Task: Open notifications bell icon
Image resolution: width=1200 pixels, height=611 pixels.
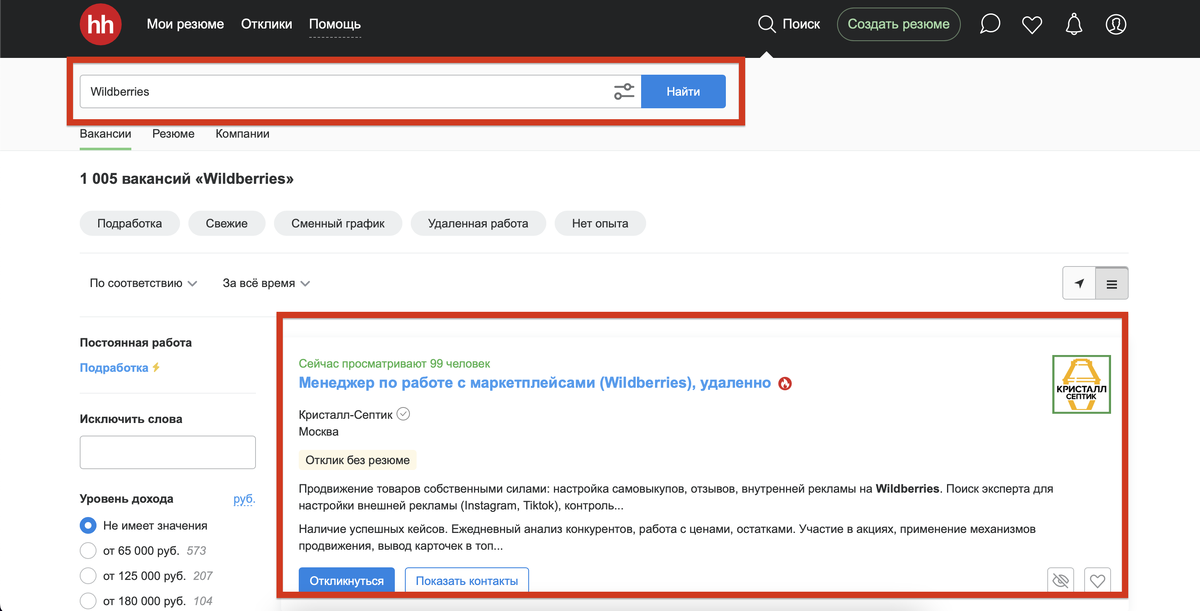Action: pyautogui.click(x=1074, y=24)
